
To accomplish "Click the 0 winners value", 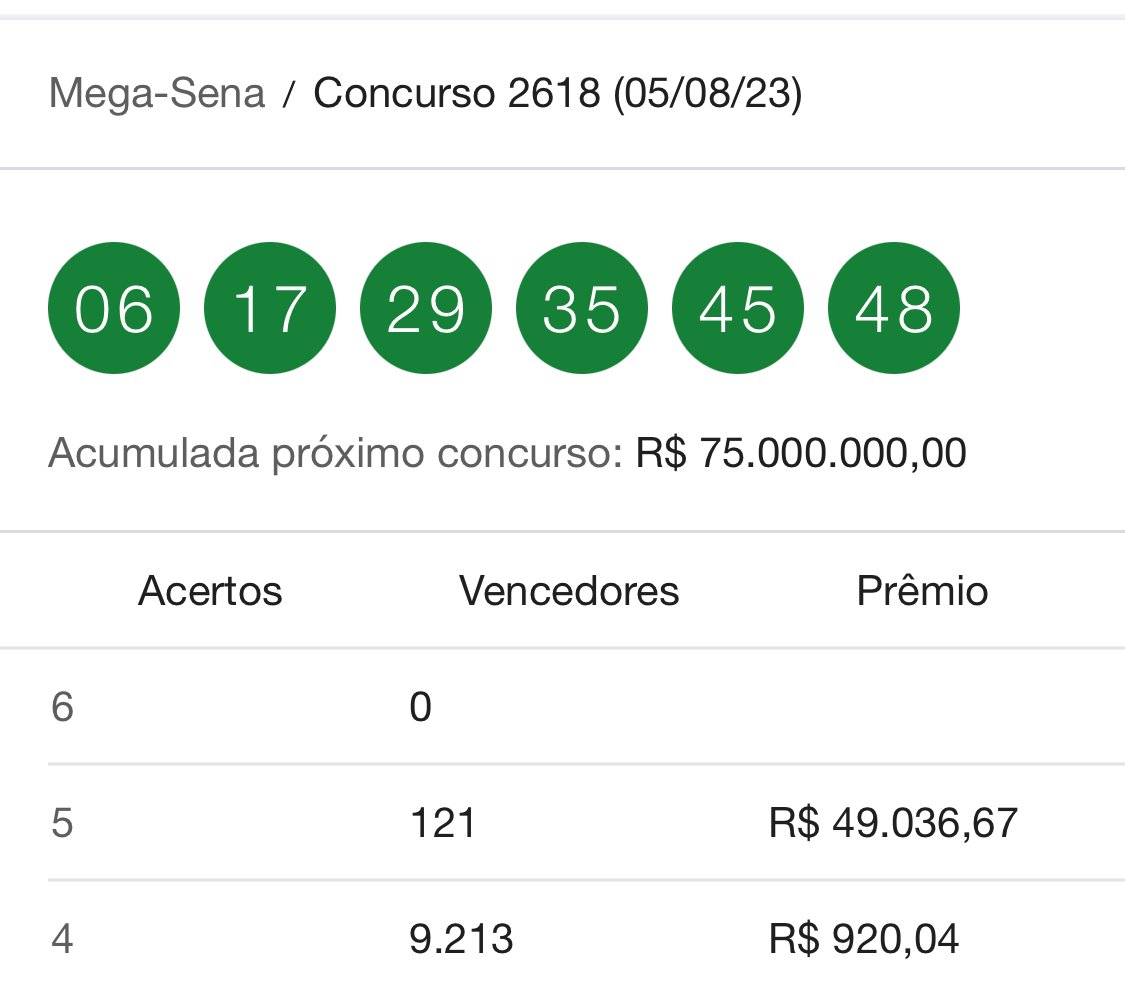I will 420,707.
